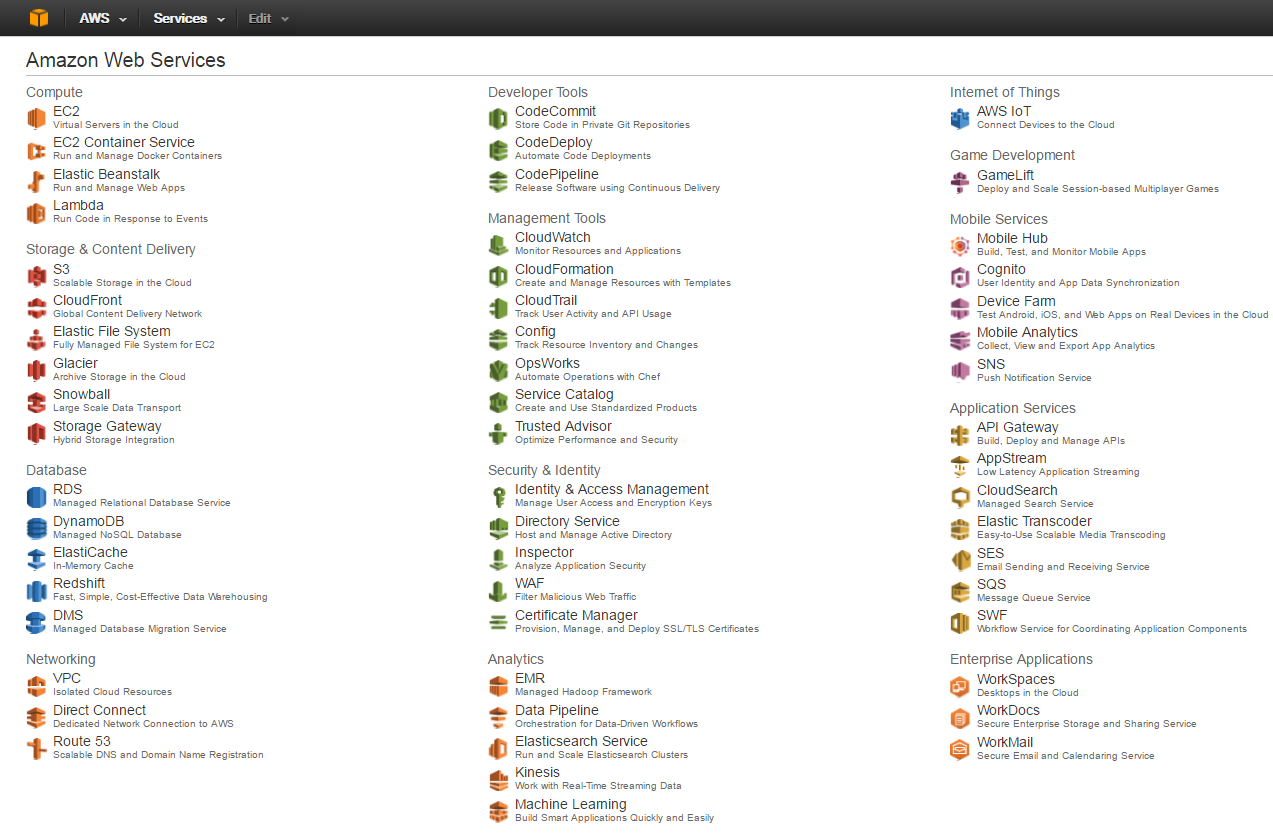
Task: Click the Route 53 icon
Action: (37, 748)
